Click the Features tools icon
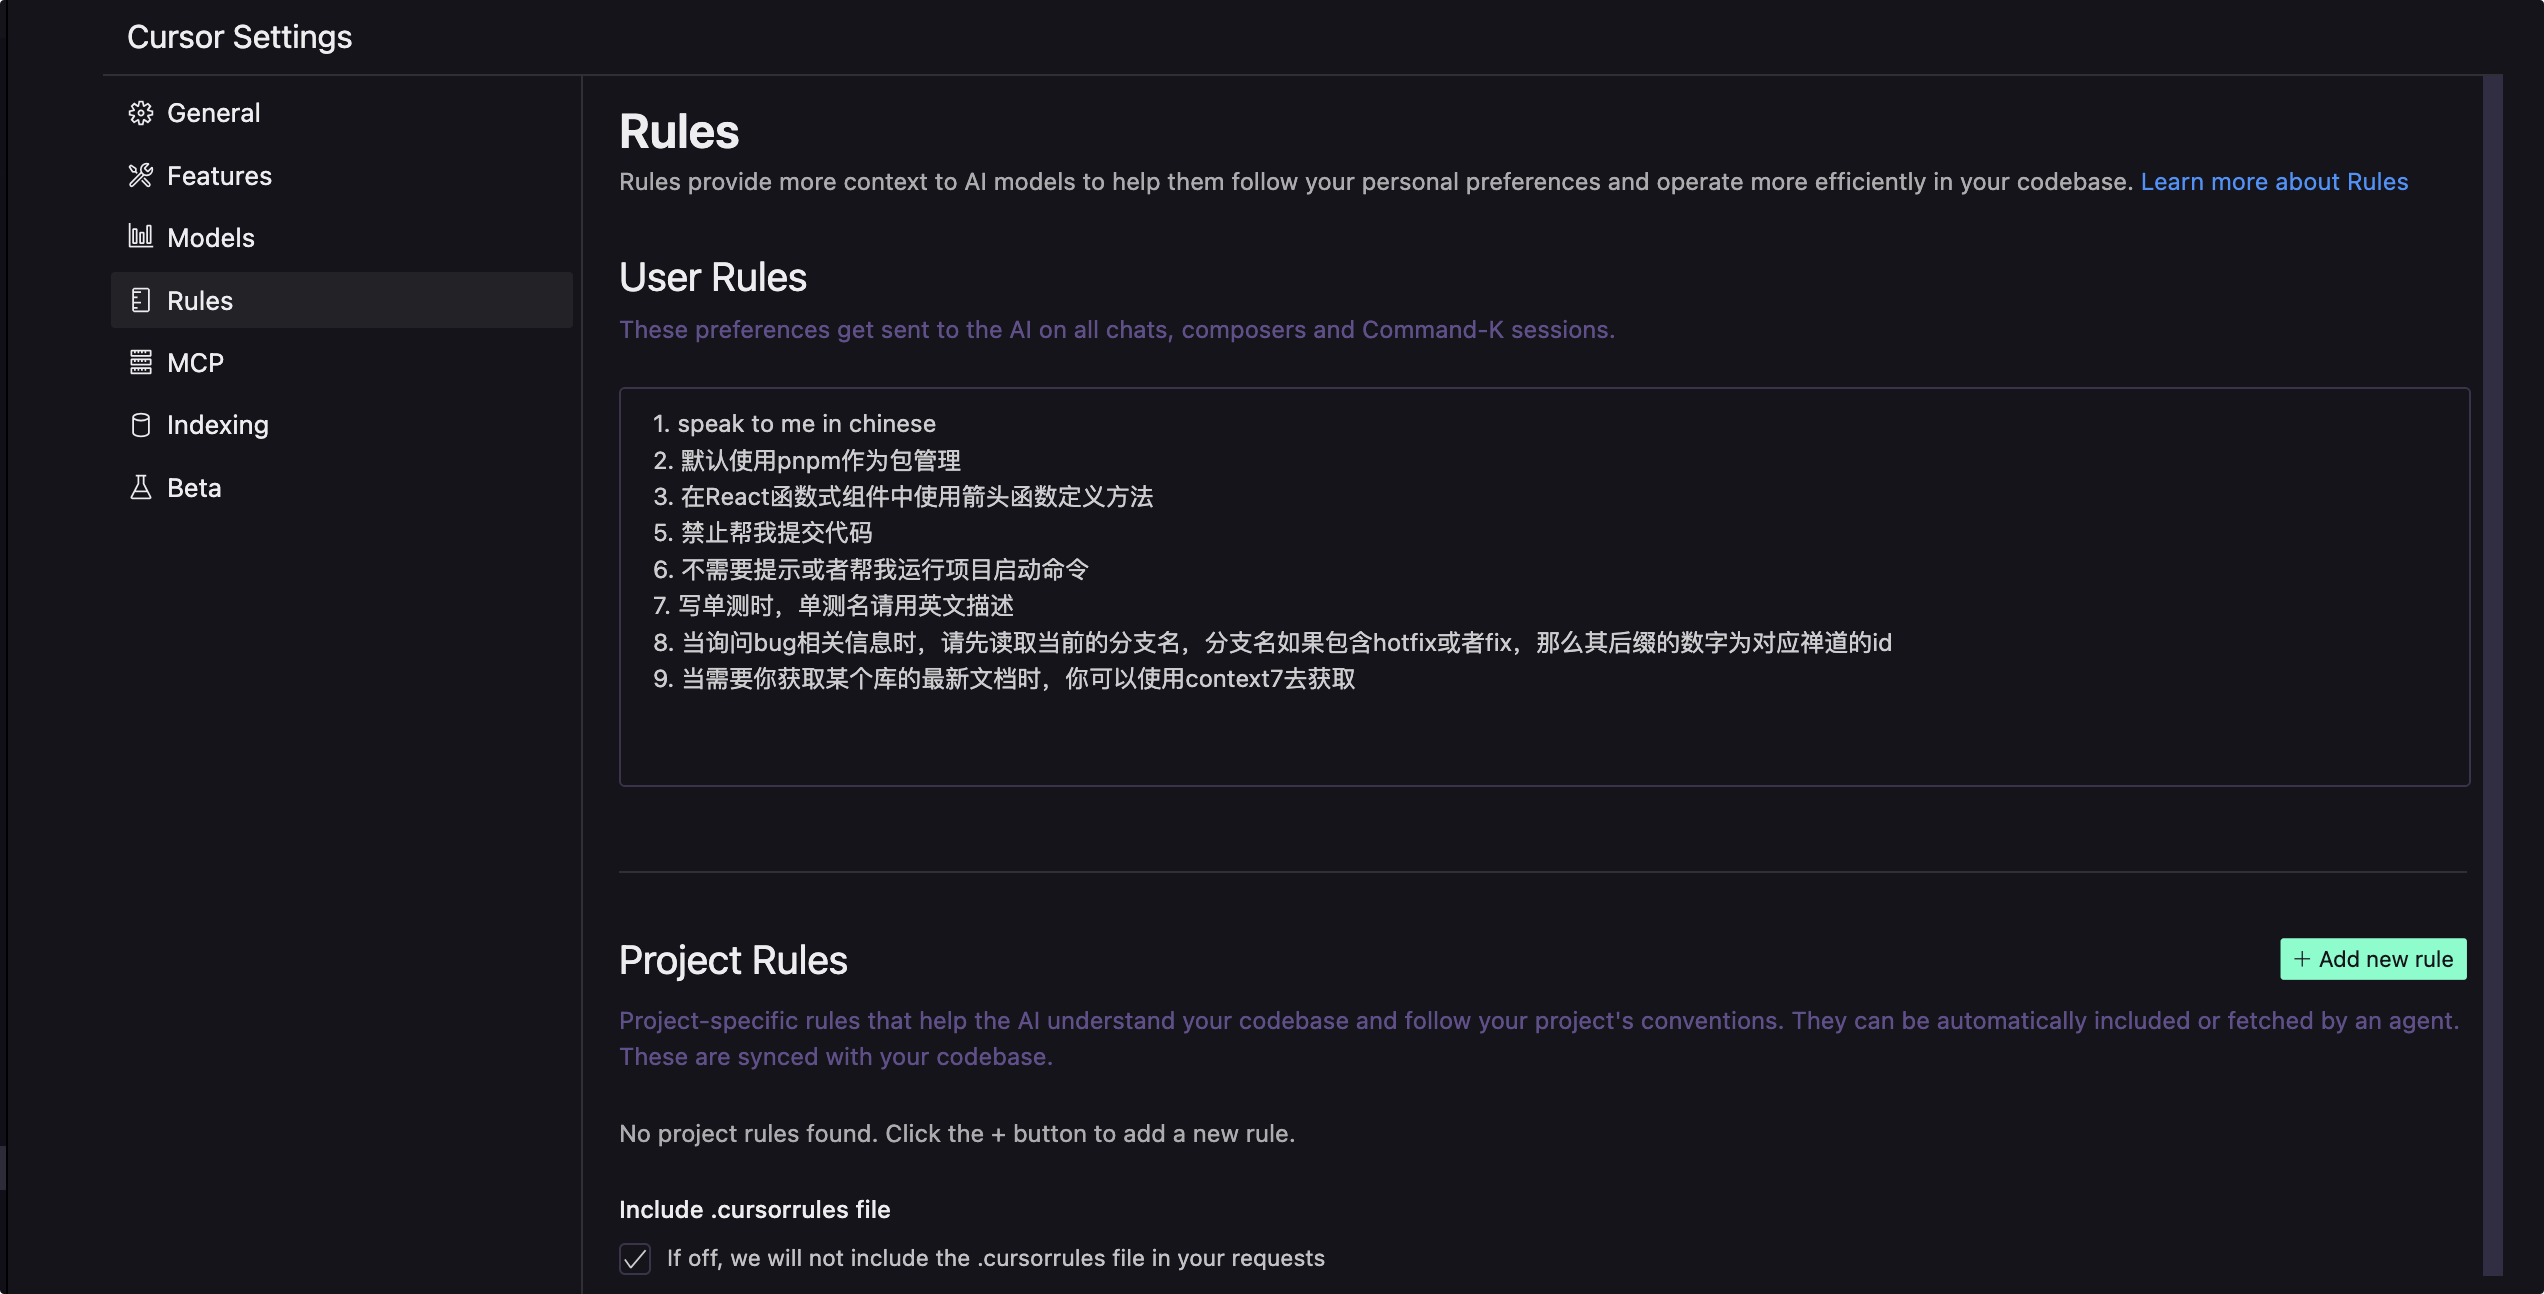Viewport: 2544px width, 1294px height. [x=141, y=176]
